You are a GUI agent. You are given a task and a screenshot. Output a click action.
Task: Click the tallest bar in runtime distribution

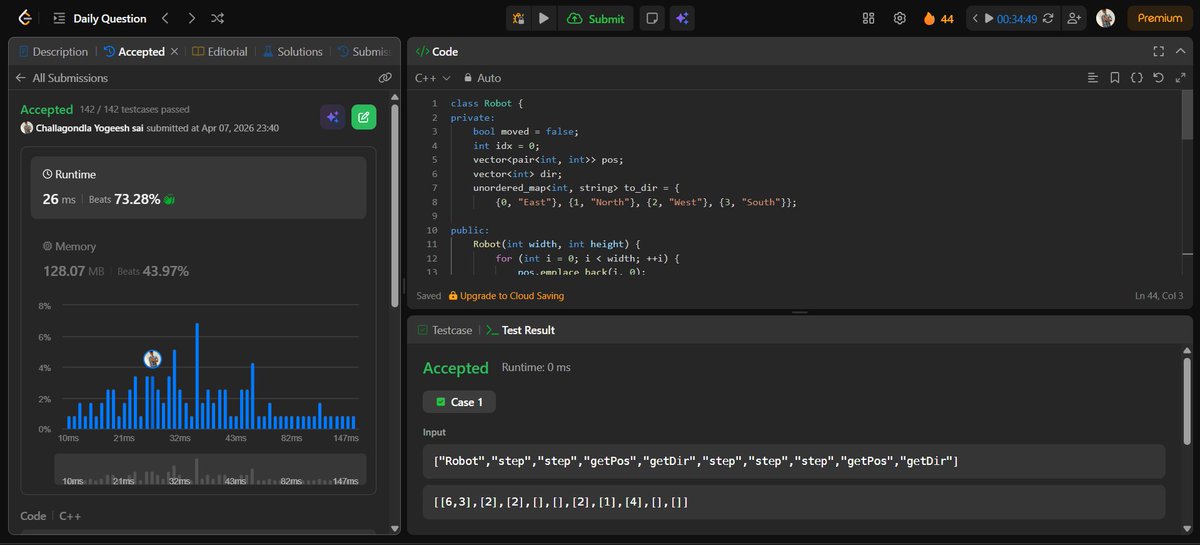197,376
